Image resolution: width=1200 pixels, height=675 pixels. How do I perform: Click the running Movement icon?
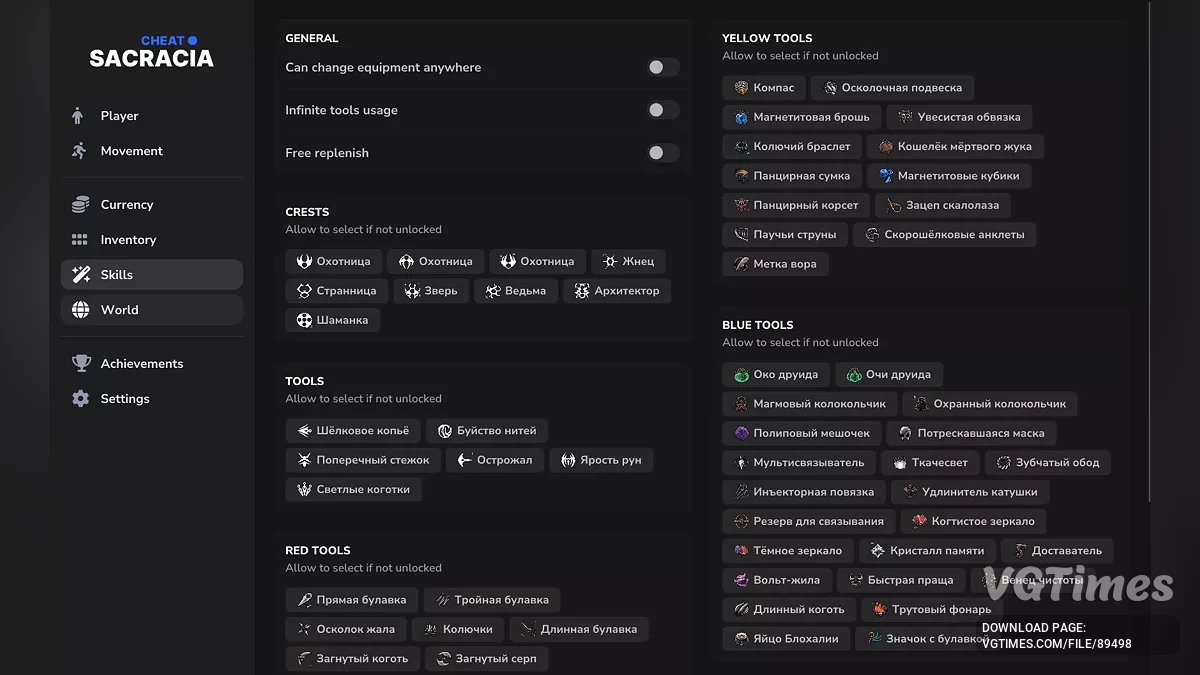(x=80, y=151)
